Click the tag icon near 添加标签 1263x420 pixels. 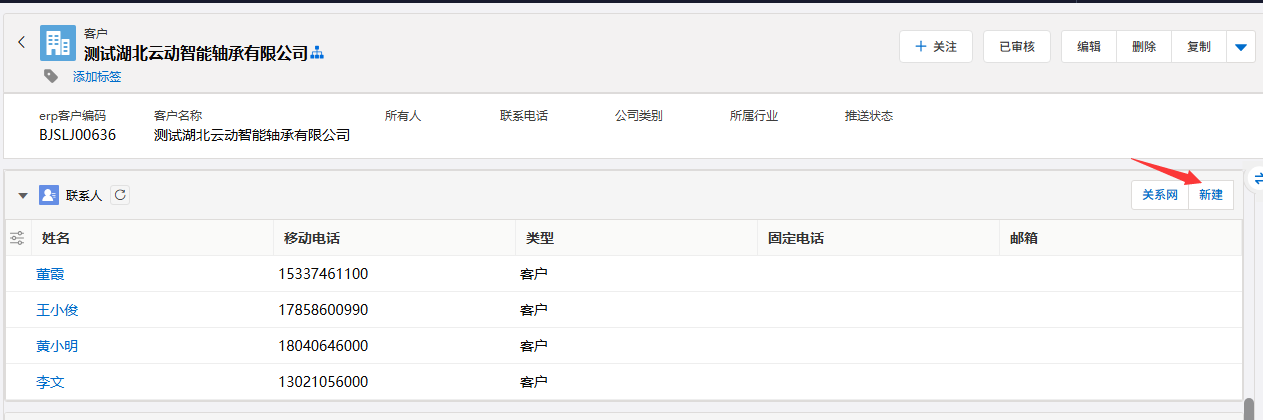tap(51, 76)
